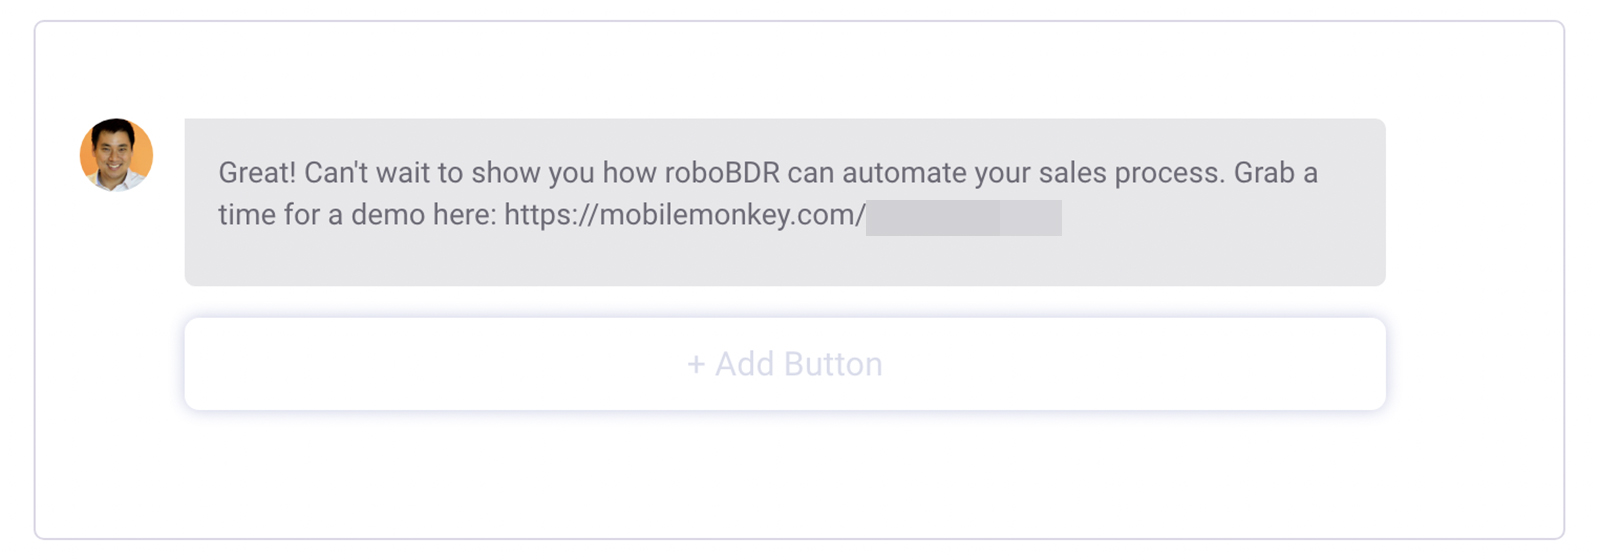Click the grayed-out redacted part of URL
Screen dimensions: 1600x560
coord(963,217)
